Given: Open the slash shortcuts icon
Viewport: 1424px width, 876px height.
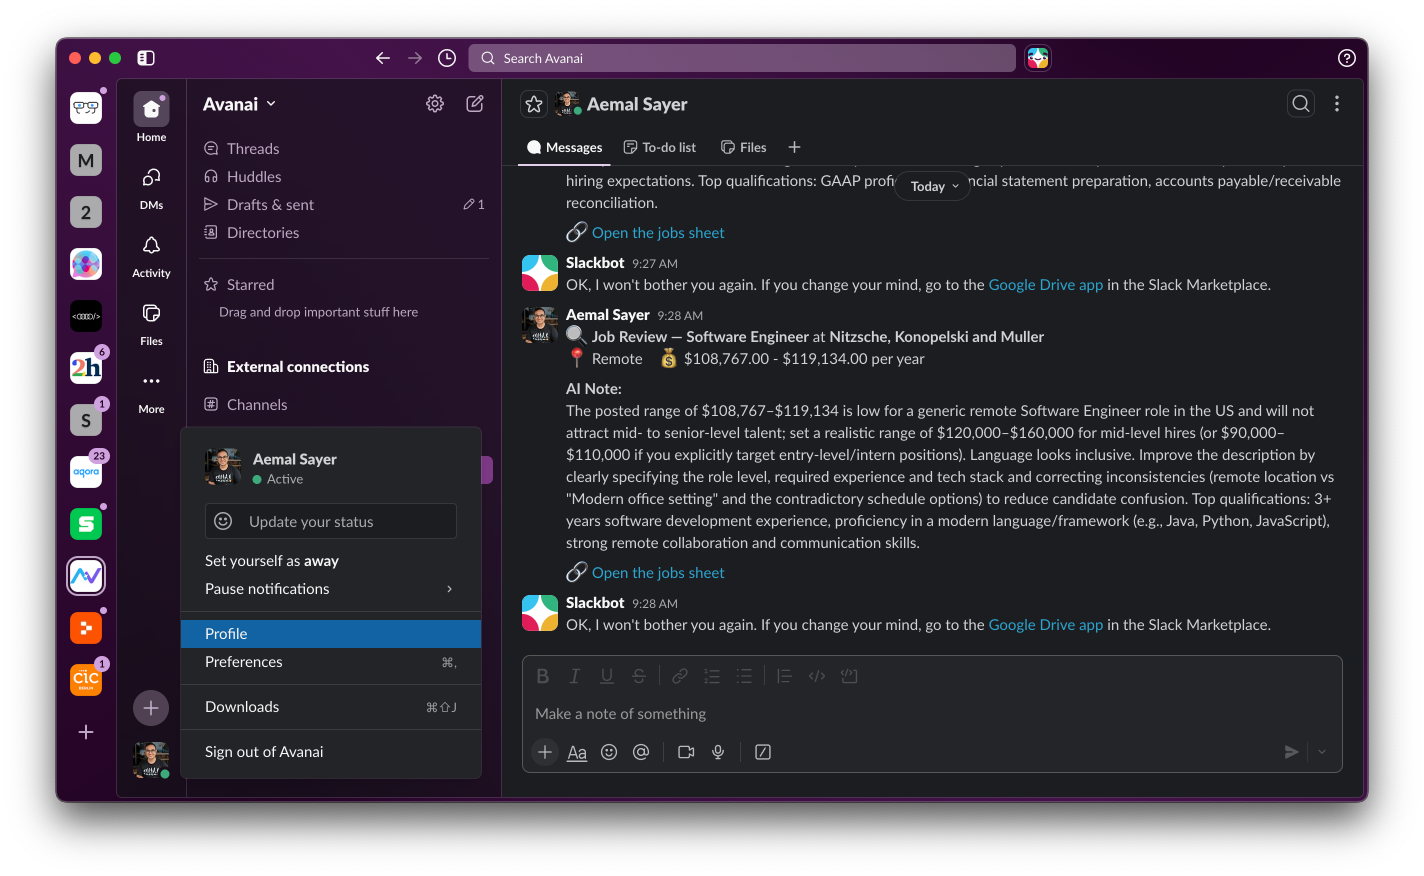Looking at the screenshot, I should [x=763, y=752].
